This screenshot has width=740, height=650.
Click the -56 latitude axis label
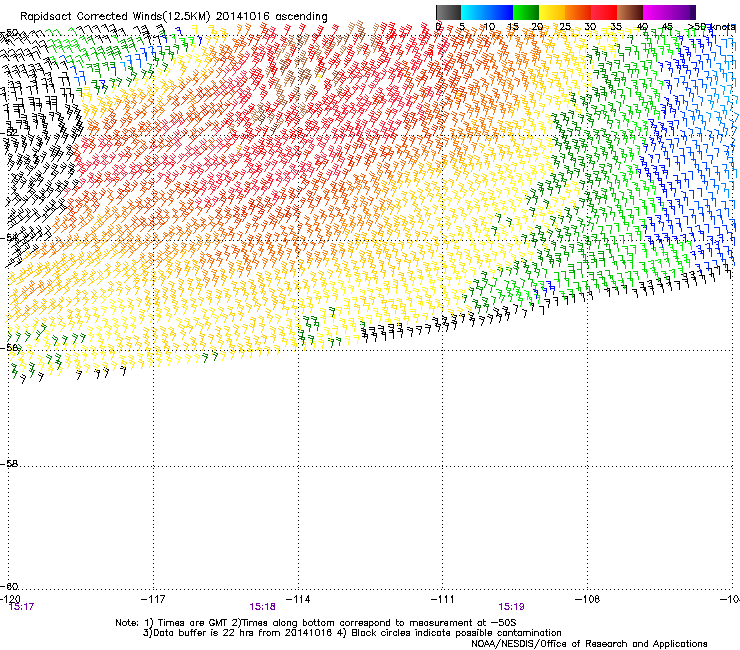(9, 348)
